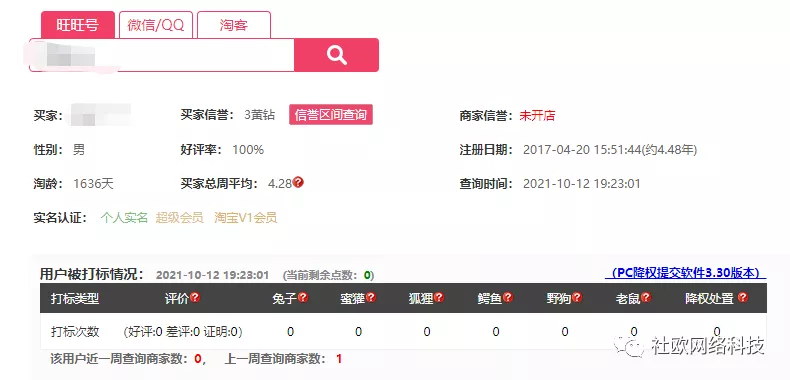Click the 性别 value 男
This screenshot has height=380, width=790.
pos(79,150)
